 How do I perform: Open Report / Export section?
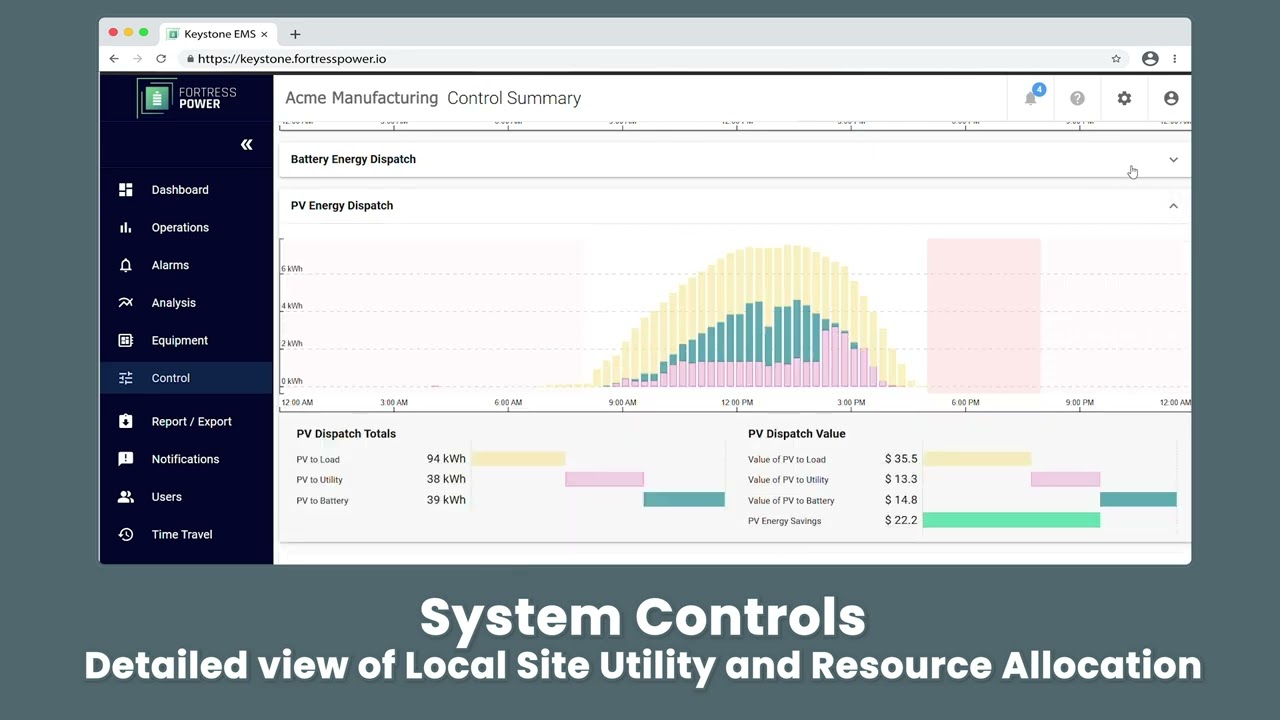tap(191, 422)
